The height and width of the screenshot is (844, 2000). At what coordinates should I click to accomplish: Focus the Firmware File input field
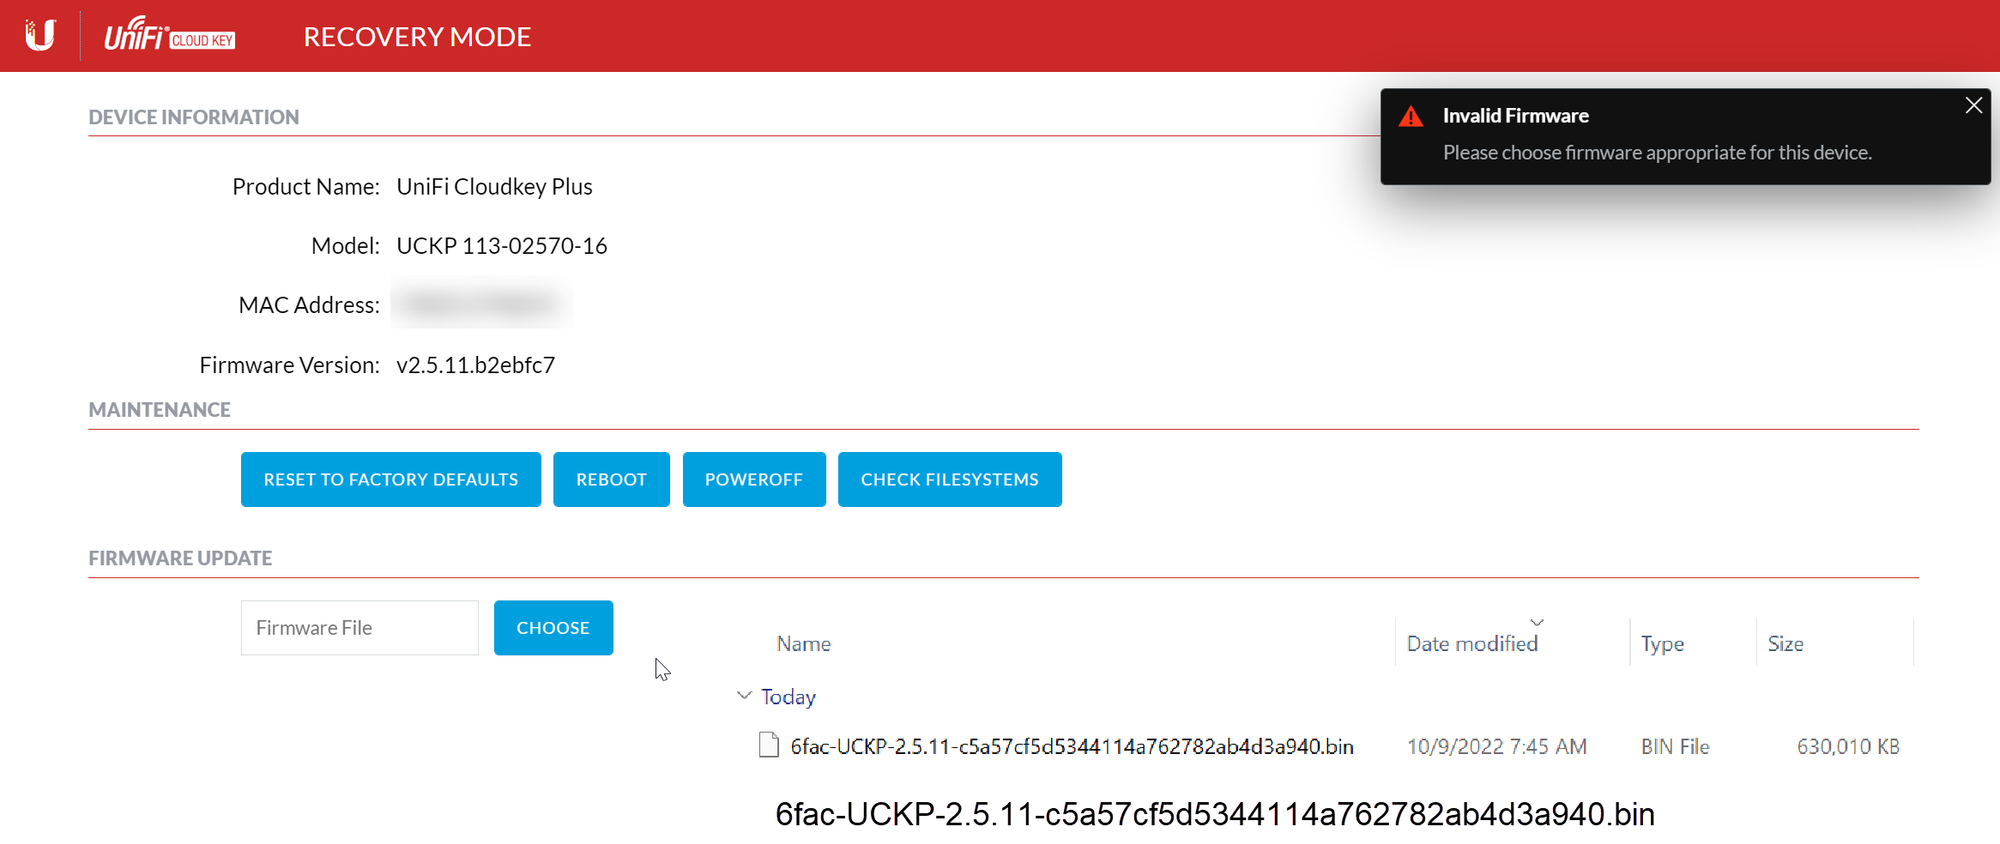click(x=359, y=628)
